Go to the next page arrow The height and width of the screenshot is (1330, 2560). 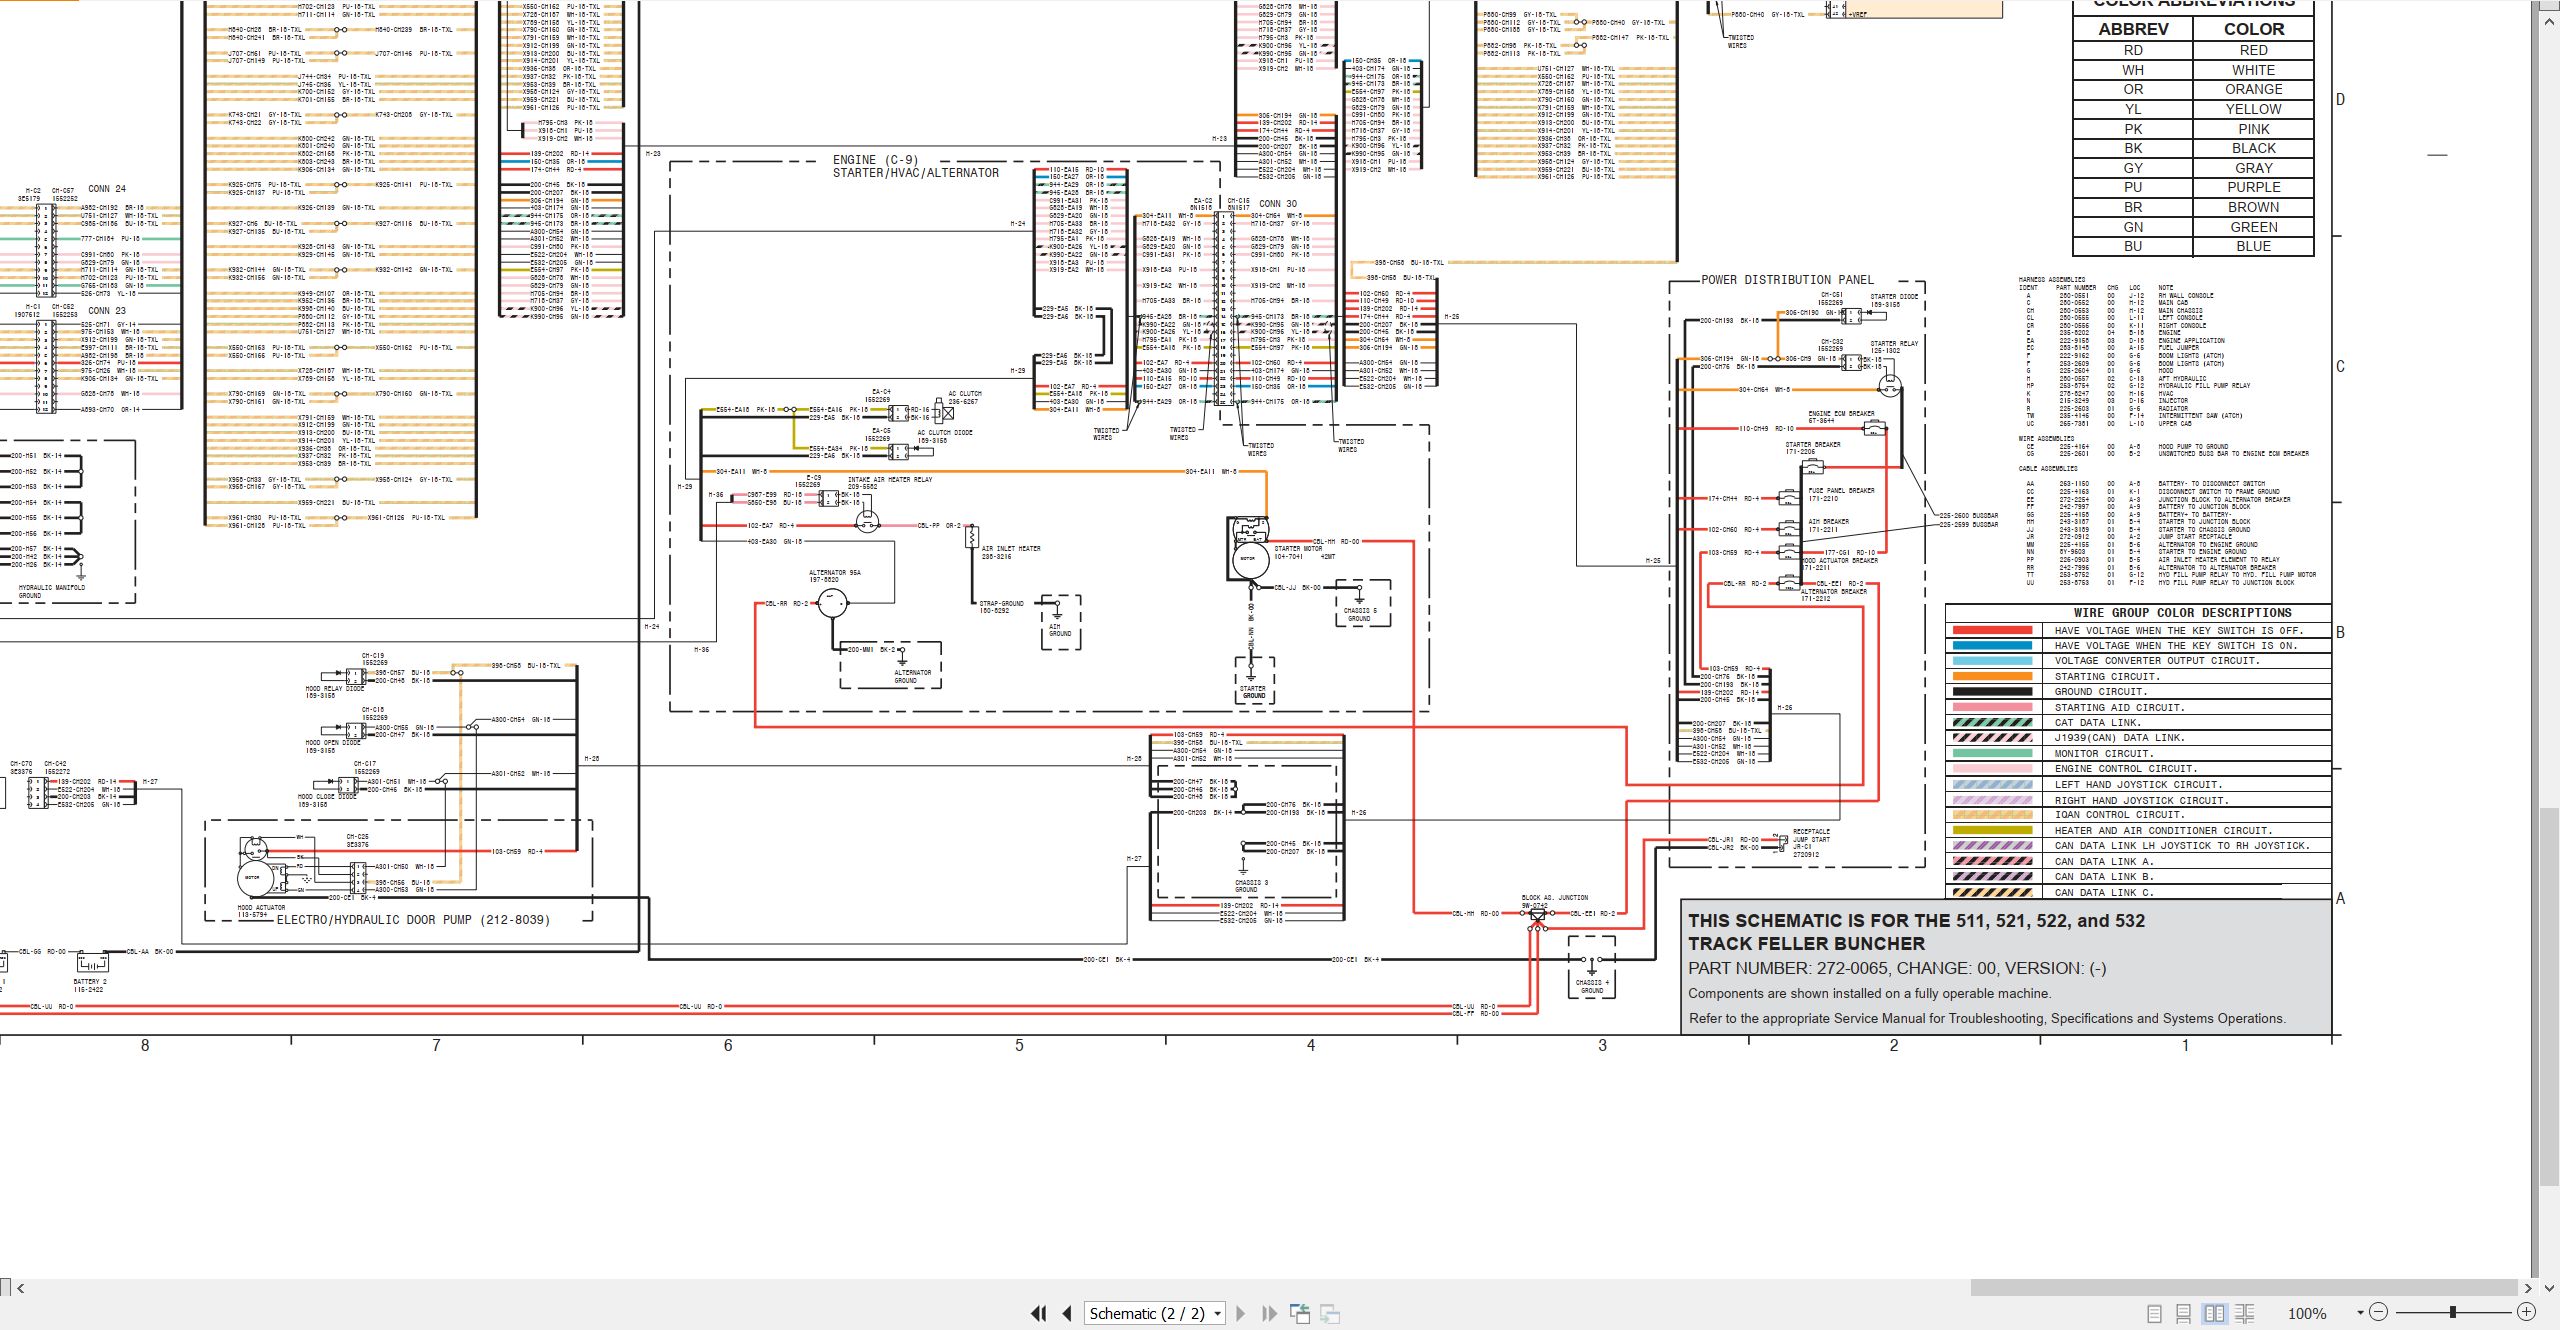tap(1241, 1313)
